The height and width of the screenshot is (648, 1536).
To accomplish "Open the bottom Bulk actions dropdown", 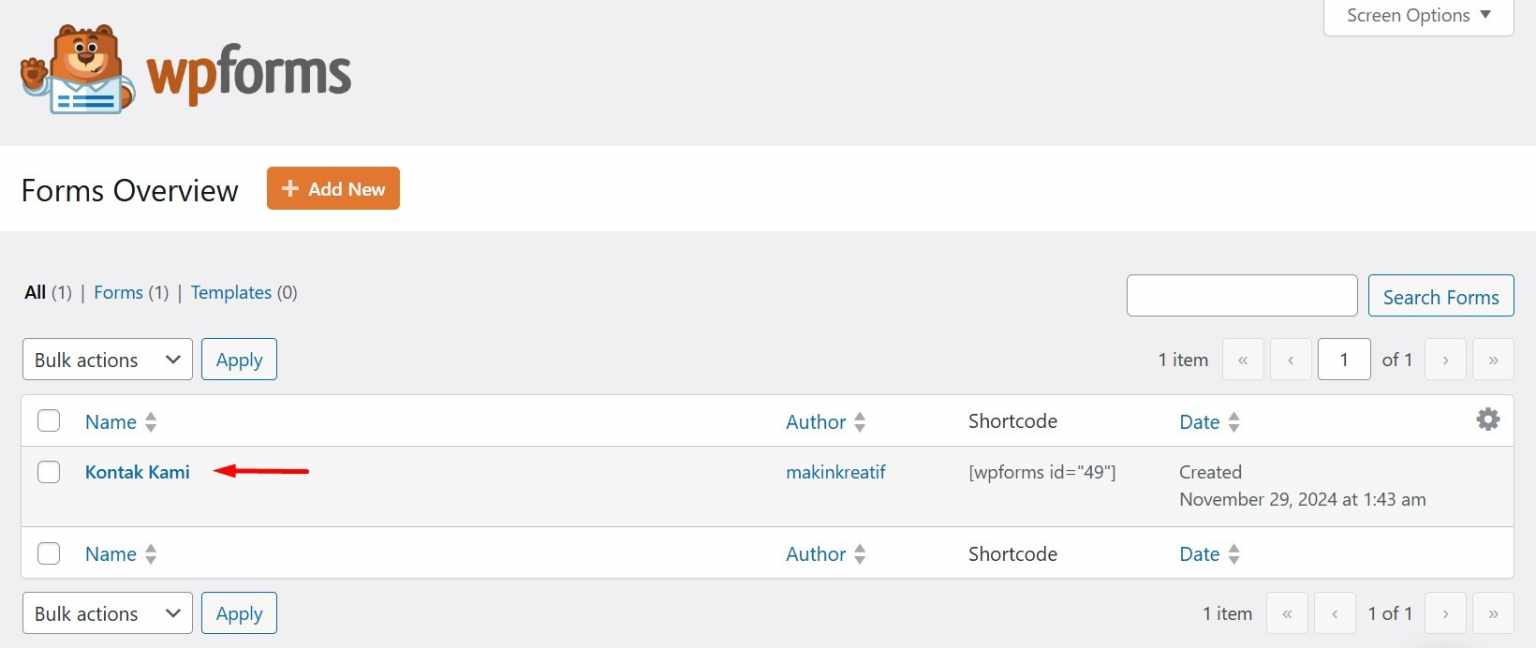I will [107, 613].
